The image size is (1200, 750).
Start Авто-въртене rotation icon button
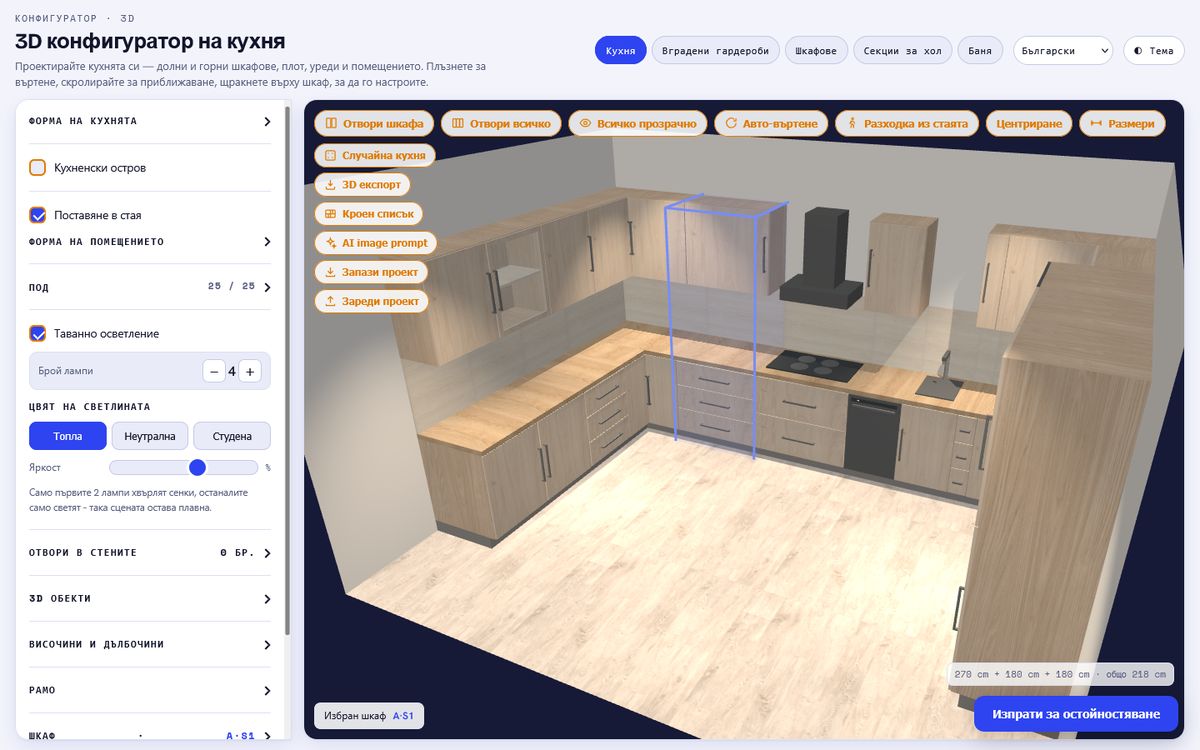point(731,124)
